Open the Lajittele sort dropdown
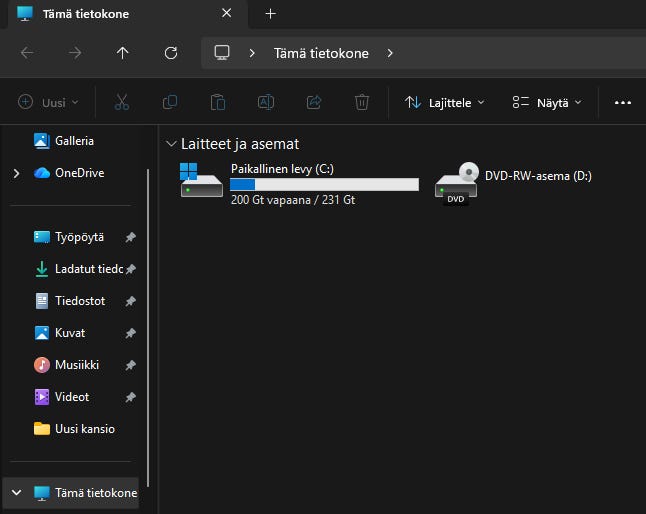The image size is (646, 514). [x=444, y=102]
